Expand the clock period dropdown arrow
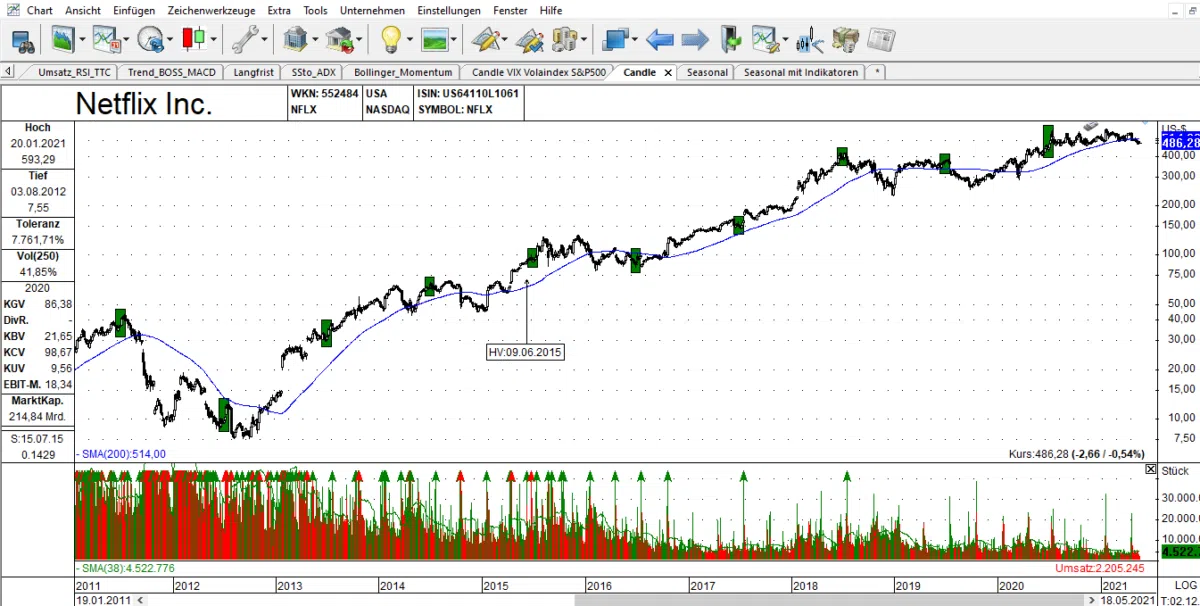 (x=170, y=41)
